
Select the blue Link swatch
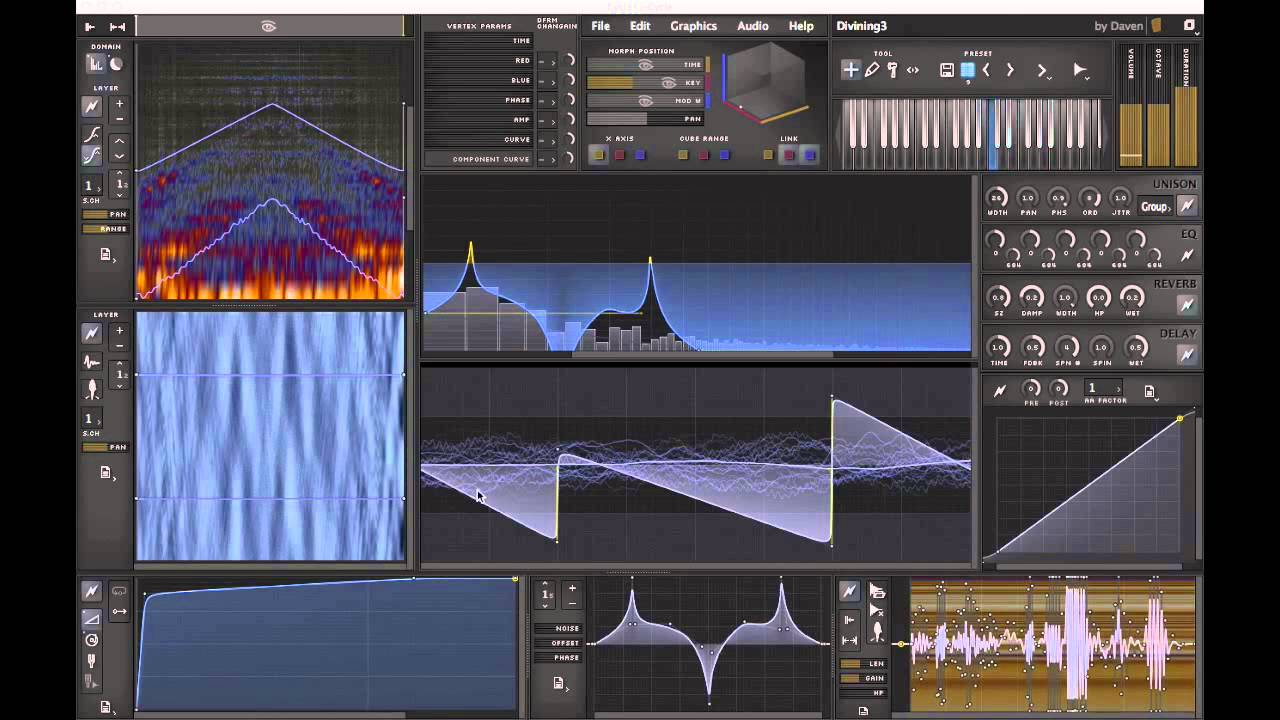click(x=809, y=155)
